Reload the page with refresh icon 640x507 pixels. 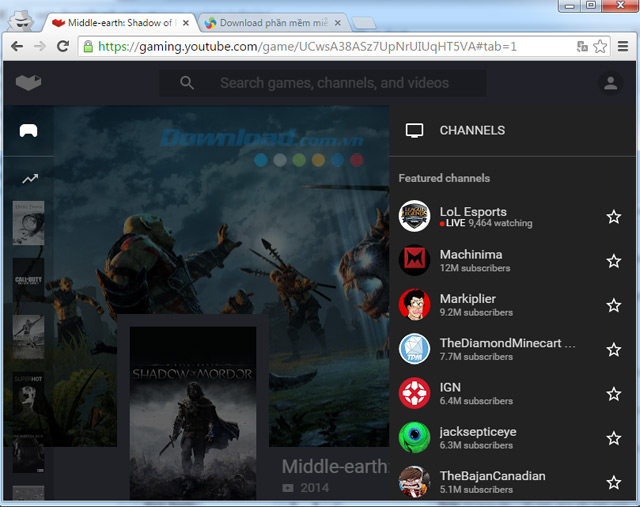[x=63, y=46]
